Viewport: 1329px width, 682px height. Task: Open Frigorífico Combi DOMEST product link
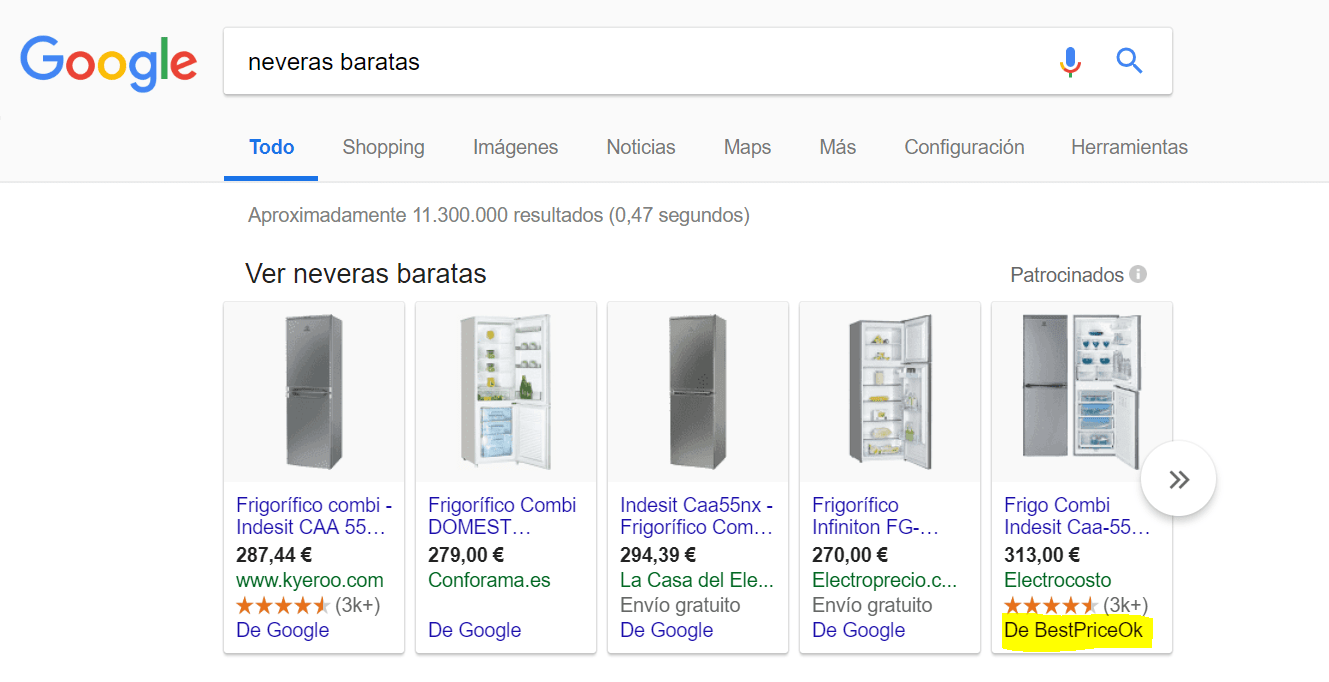(502, 516)
